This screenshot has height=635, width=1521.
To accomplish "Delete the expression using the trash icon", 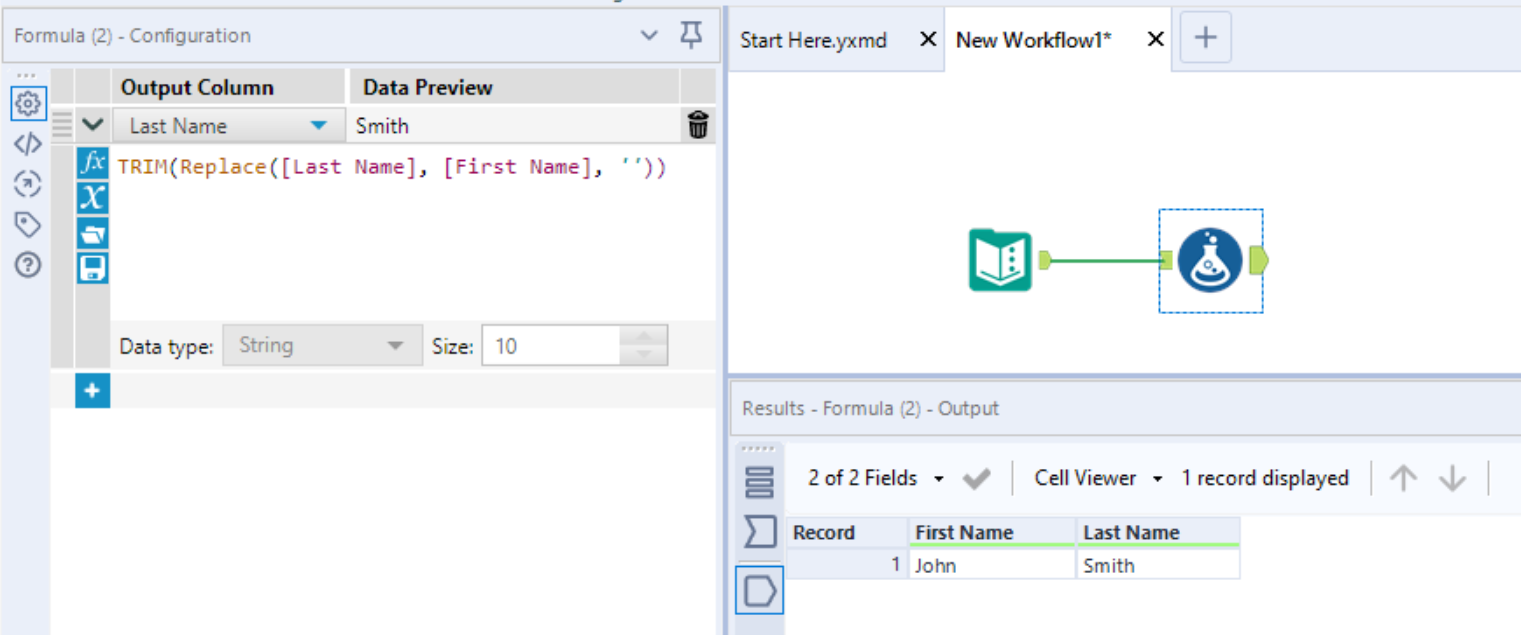I will (698, 125).
